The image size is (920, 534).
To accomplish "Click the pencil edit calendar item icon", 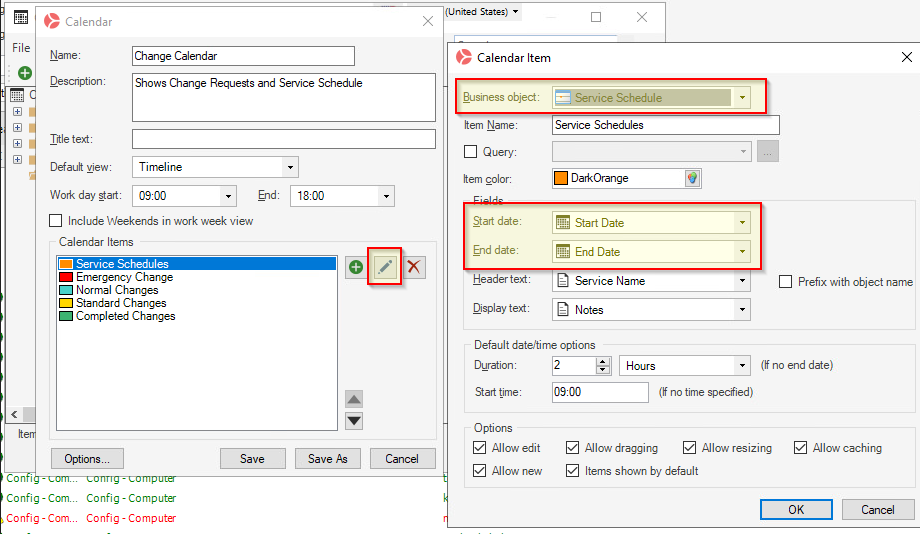I will 384,267.
